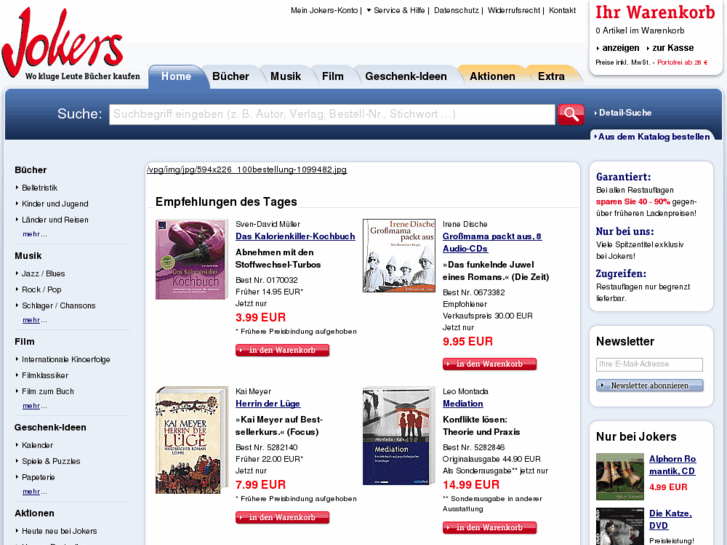Click the broken banner image link
This screenshot has height=545, width=727.
(x=247, y=170)
